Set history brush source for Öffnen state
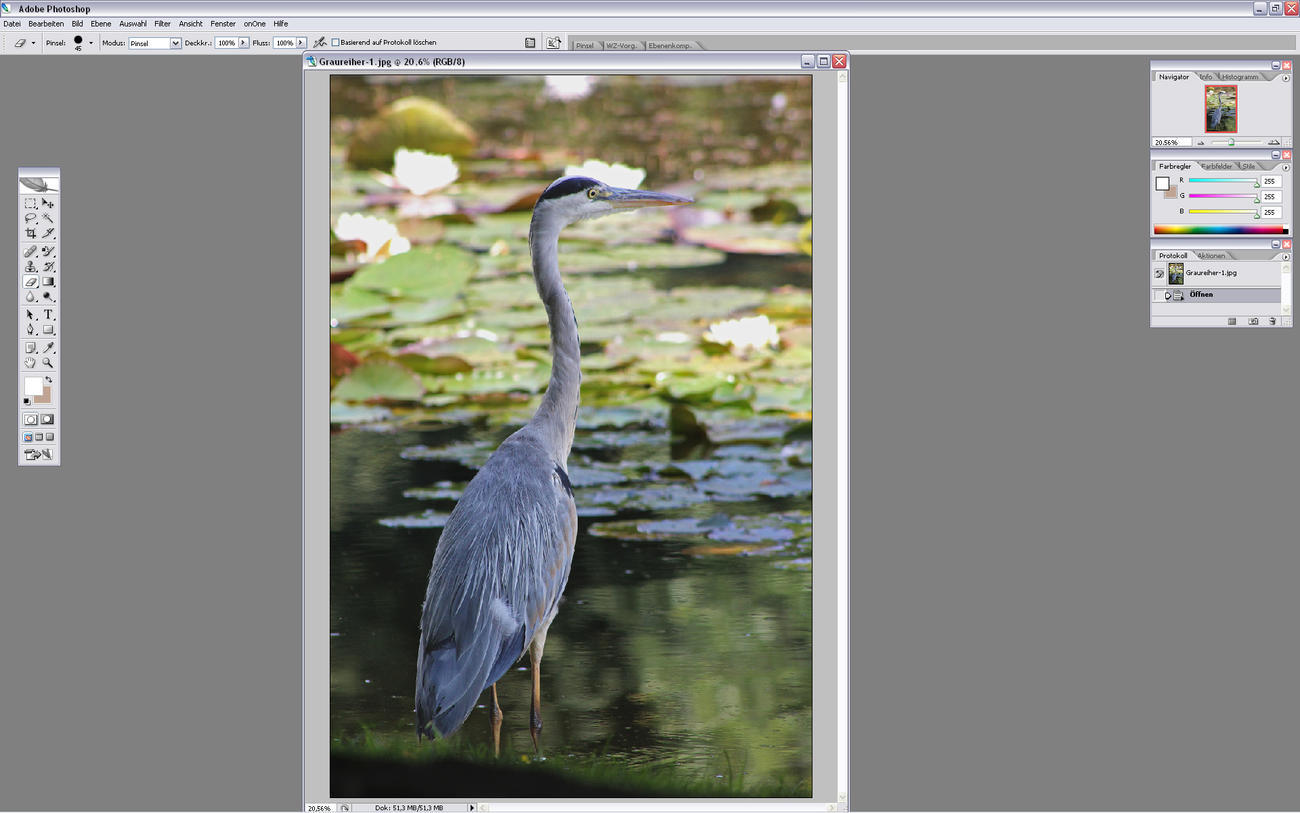1300x813 pixels. 1159,295
